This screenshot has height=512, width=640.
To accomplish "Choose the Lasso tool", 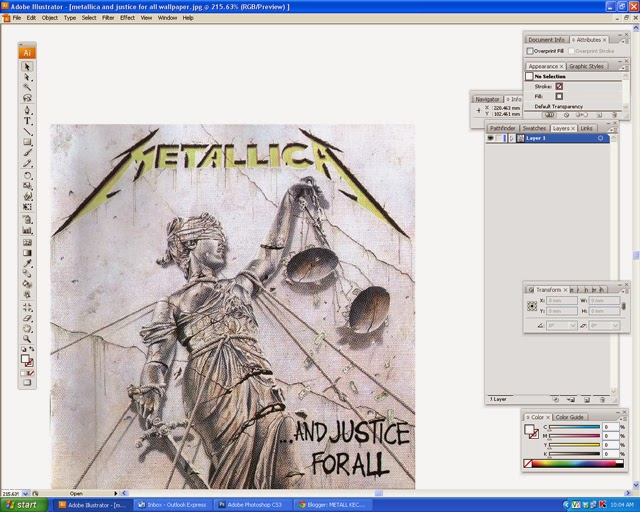I will pyautogui.click(x=27, y=98).
